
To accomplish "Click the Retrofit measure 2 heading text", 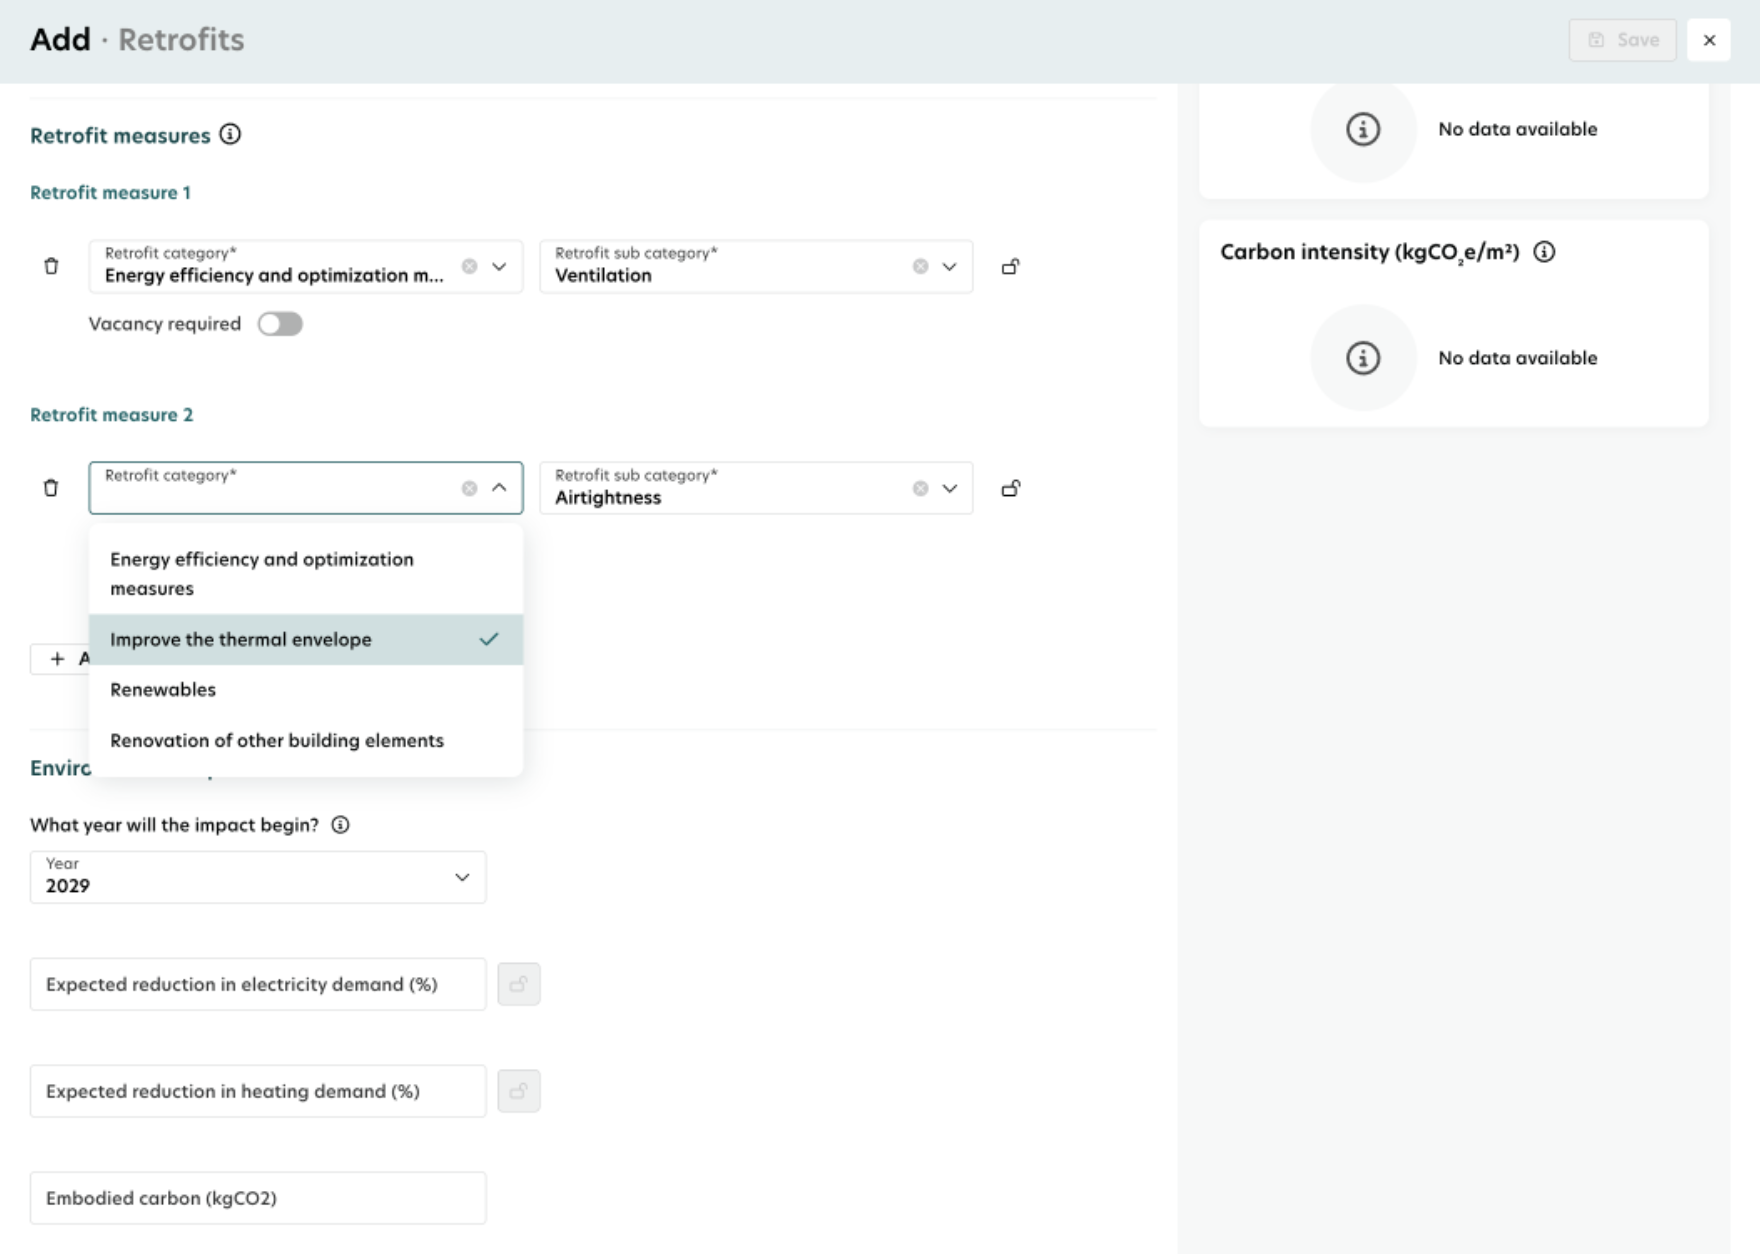I will click(111, 415).
